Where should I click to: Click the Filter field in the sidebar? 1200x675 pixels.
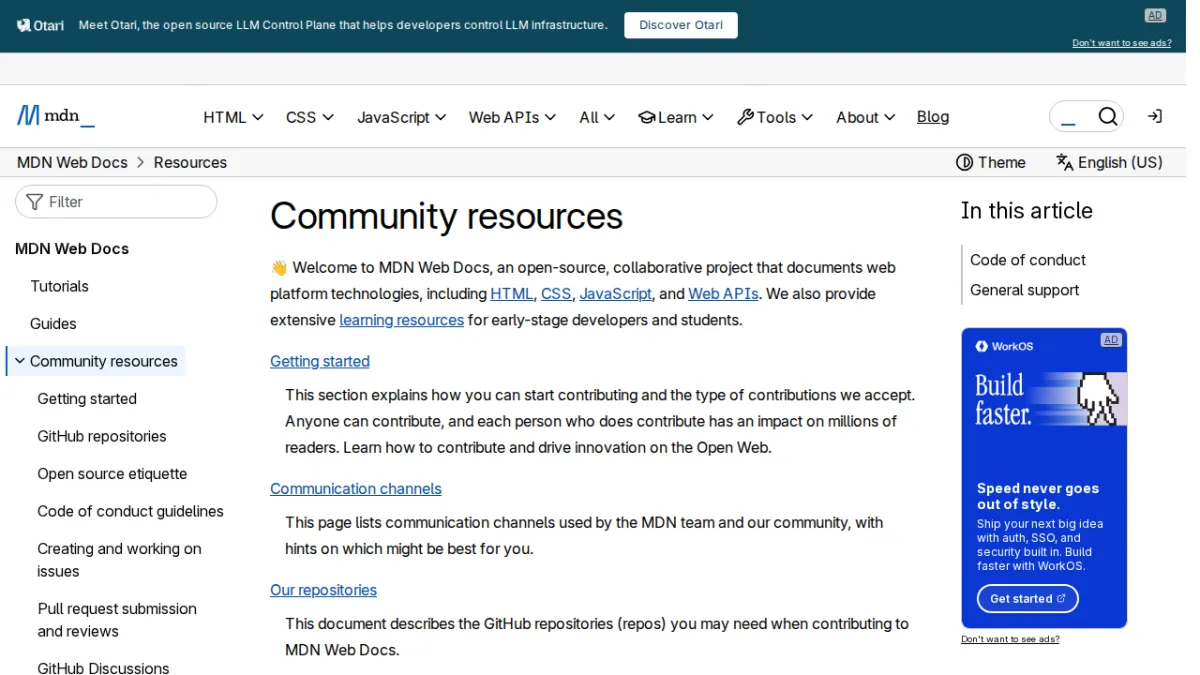click(x=116, y=202)
